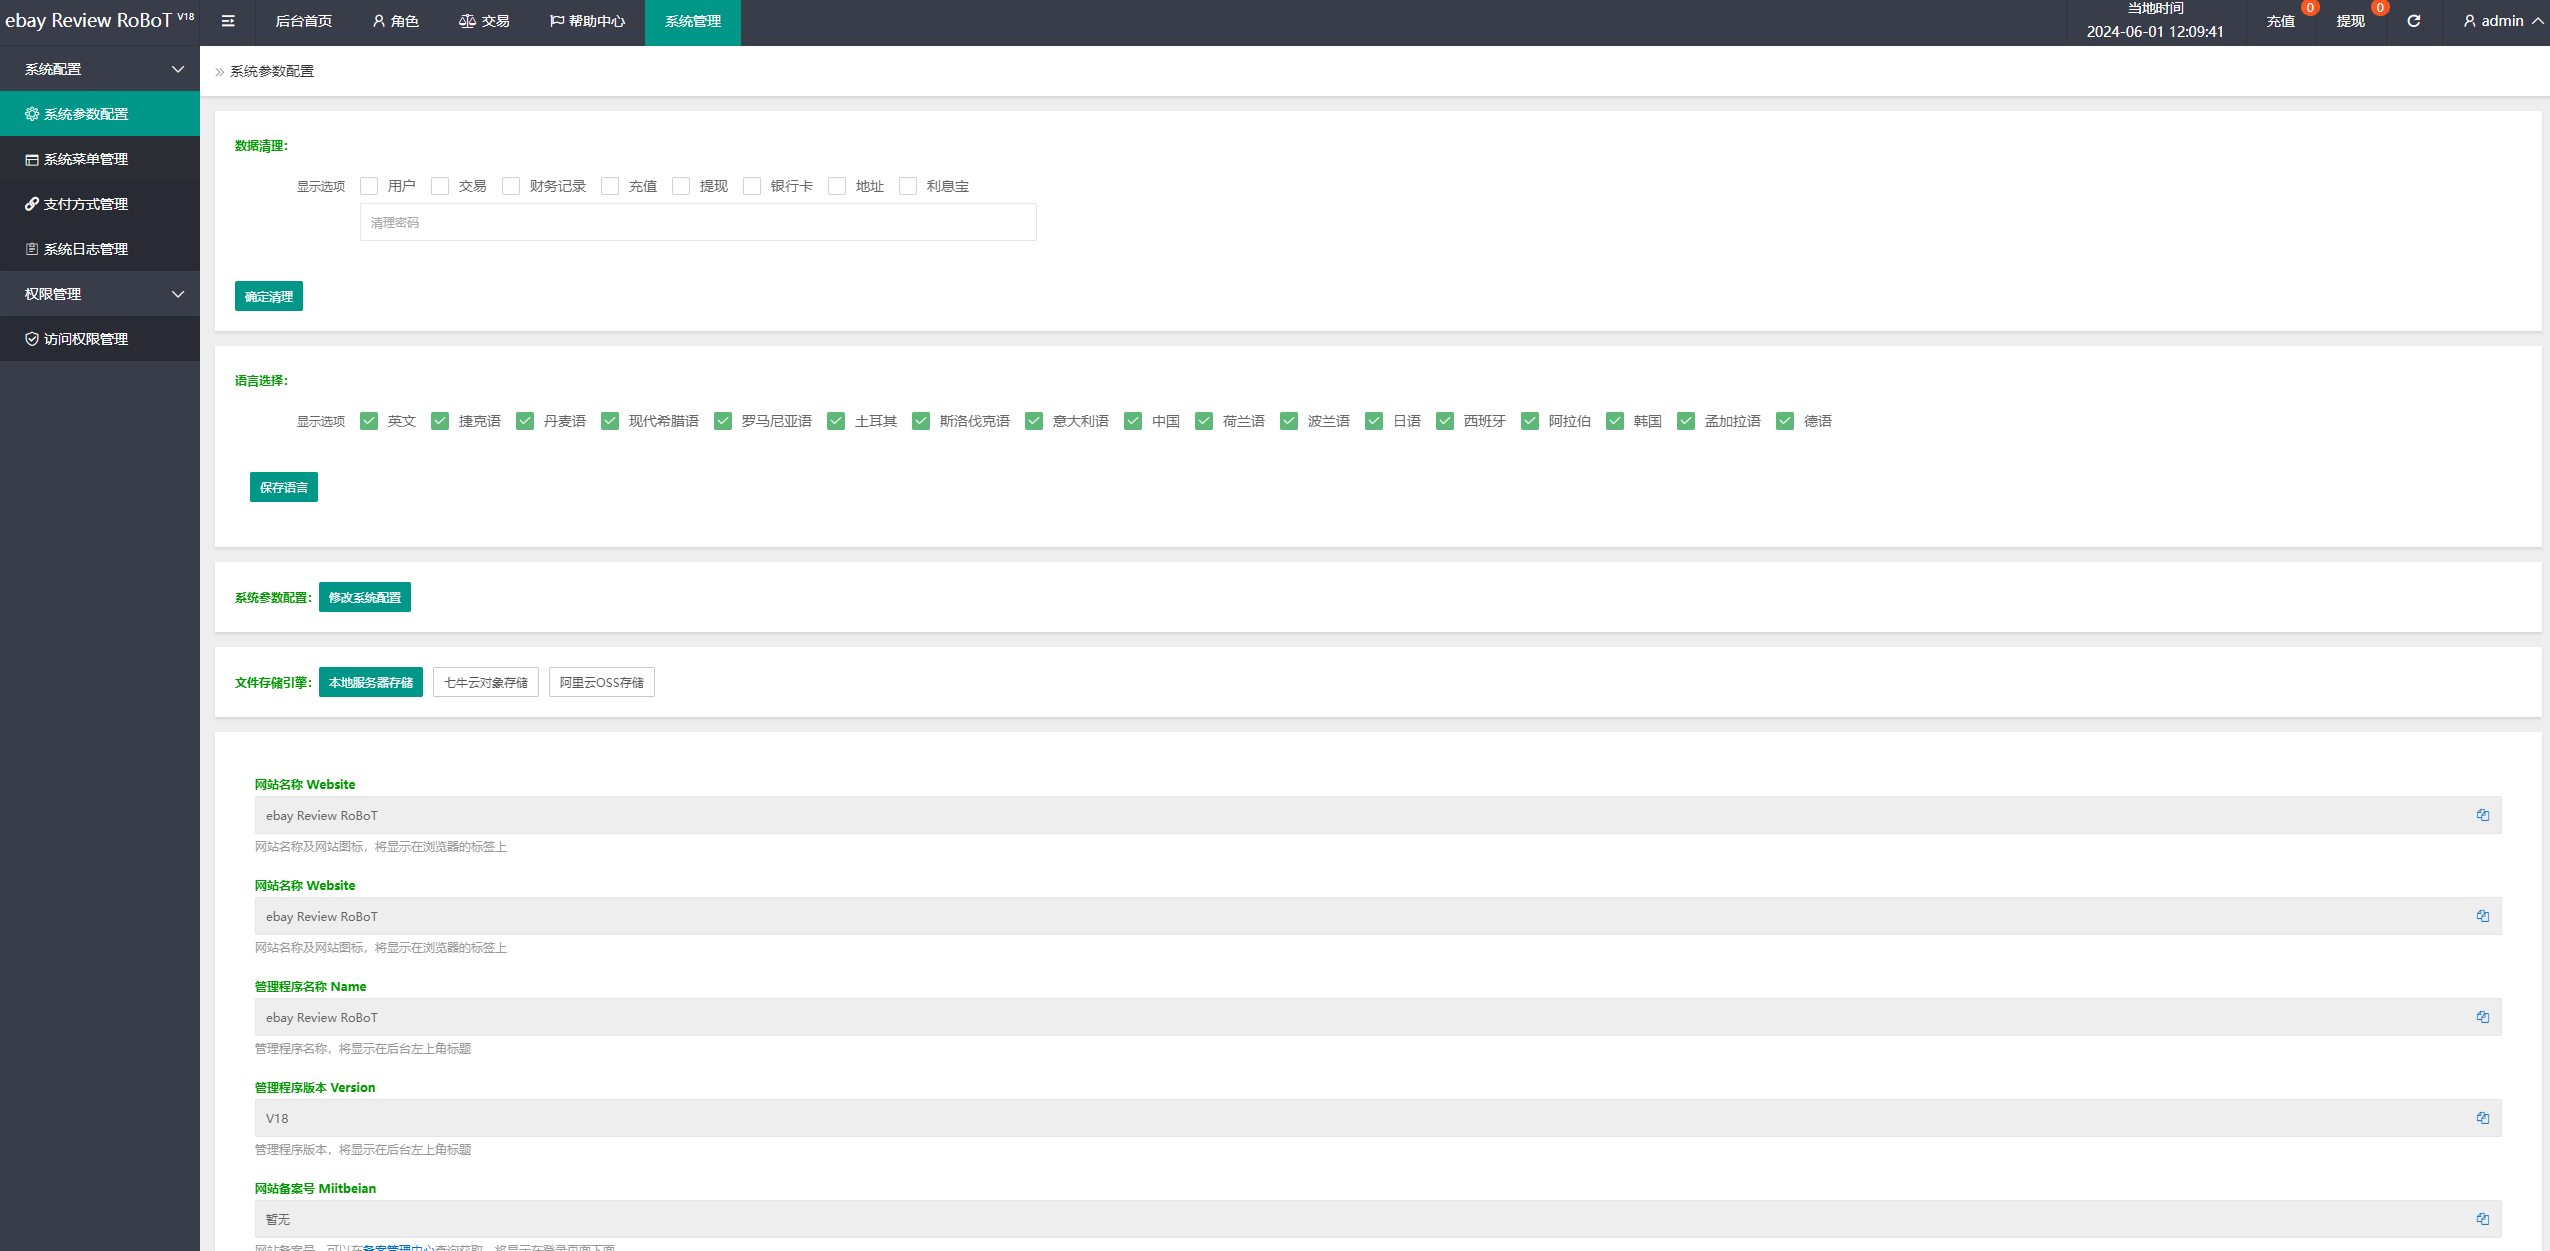2550x1251 pixels.
Task: Open 支付方式管理 in the sidebar
Action: point(86,204)
